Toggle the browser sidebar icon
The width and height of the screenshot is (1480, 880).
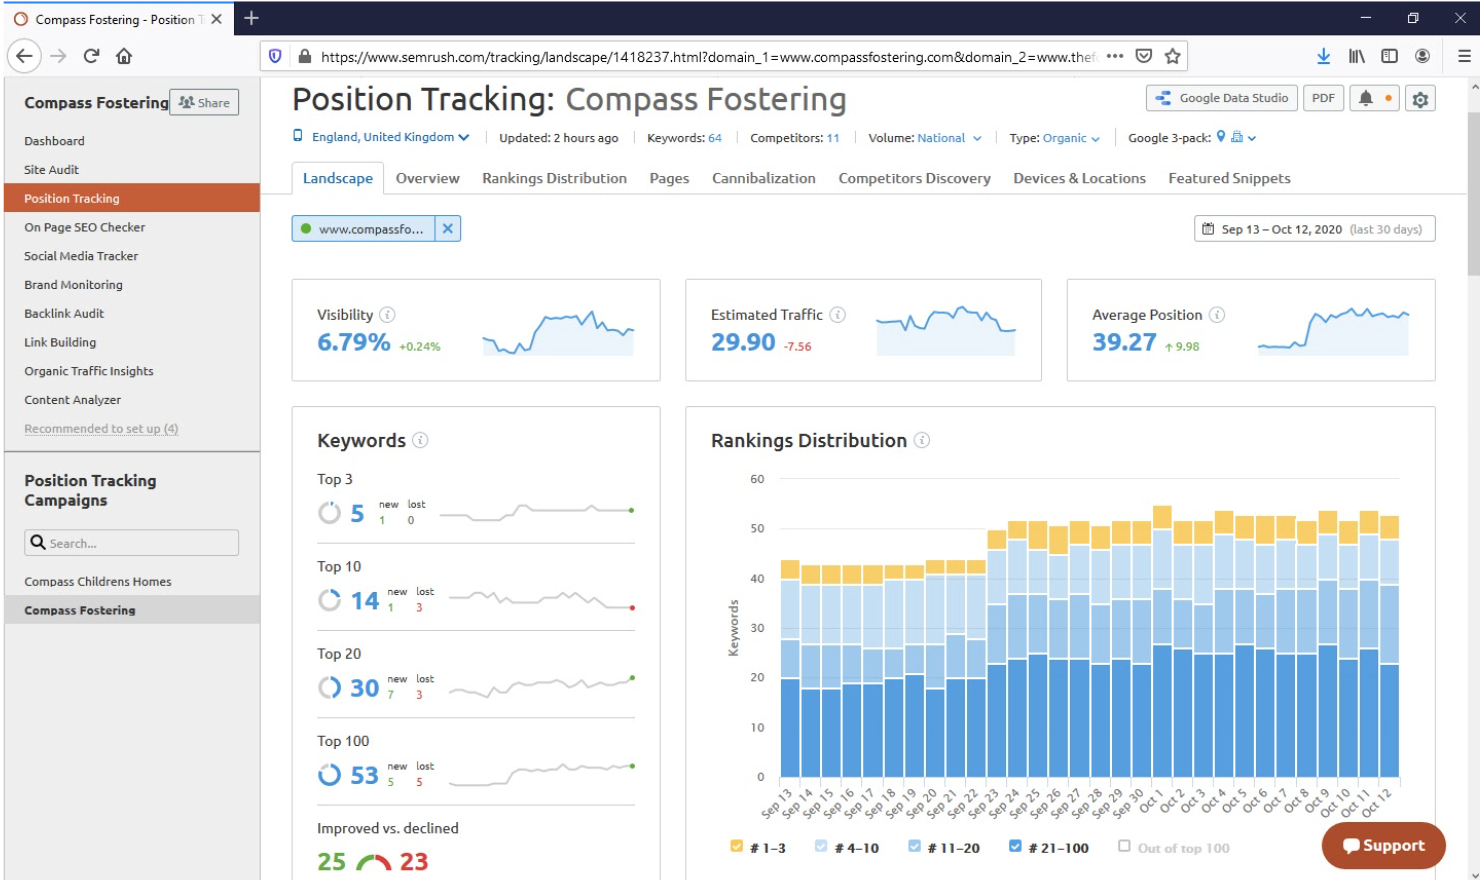(1389, 56)
